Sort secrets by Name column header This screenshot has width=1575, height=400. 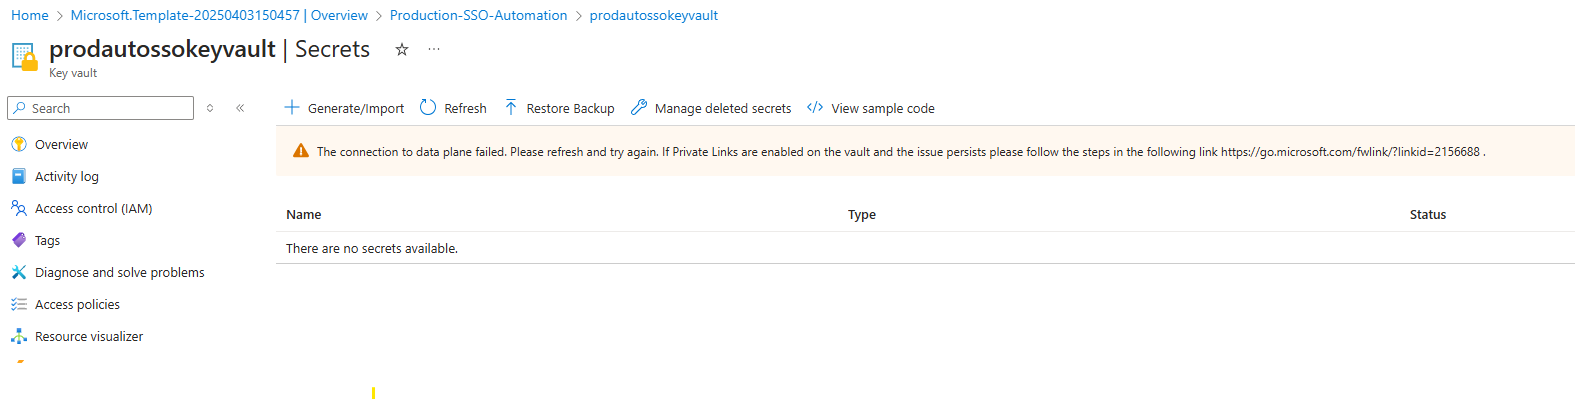(x=304, y=214)
